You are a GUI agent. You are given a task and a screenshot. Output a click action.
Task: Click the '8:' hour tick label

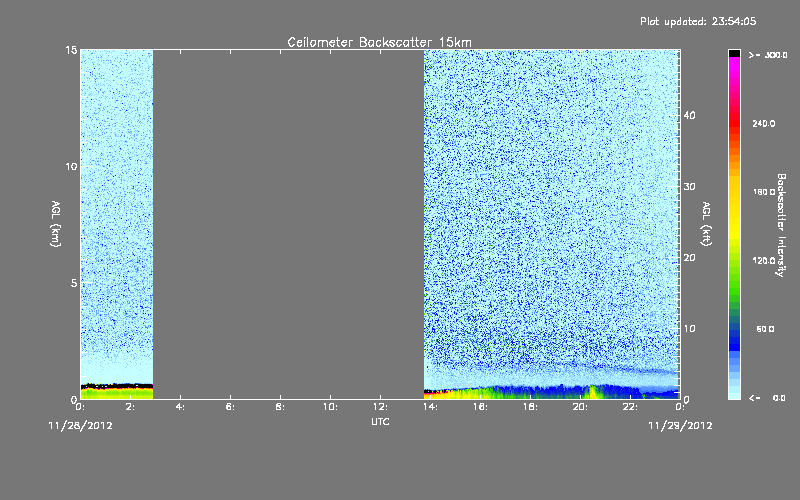coord(281,407)
